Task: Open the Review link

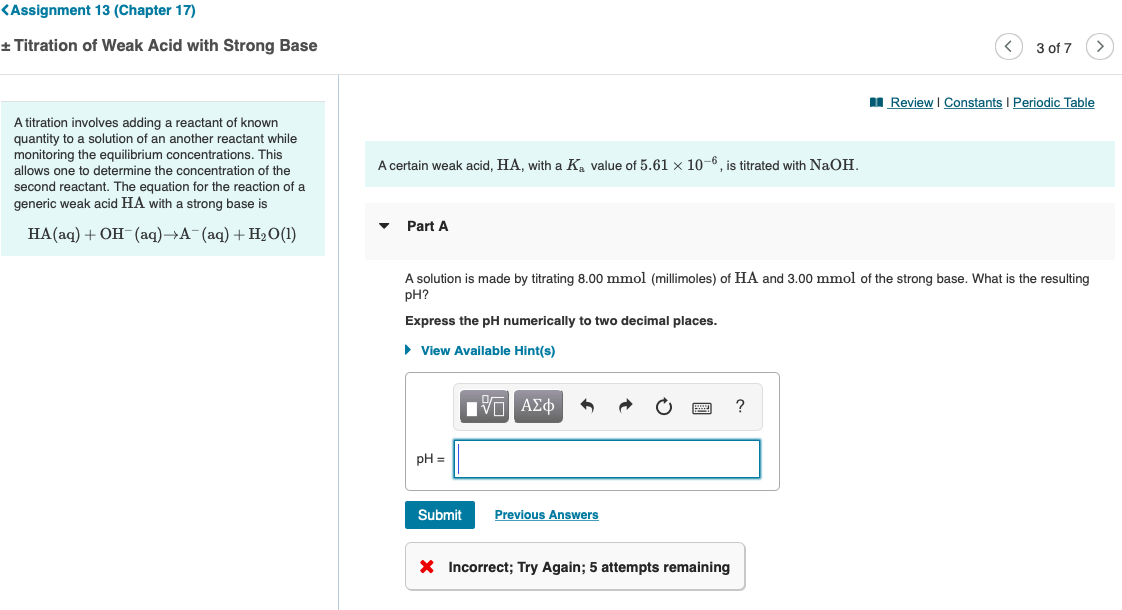Action: click(910, 102)
